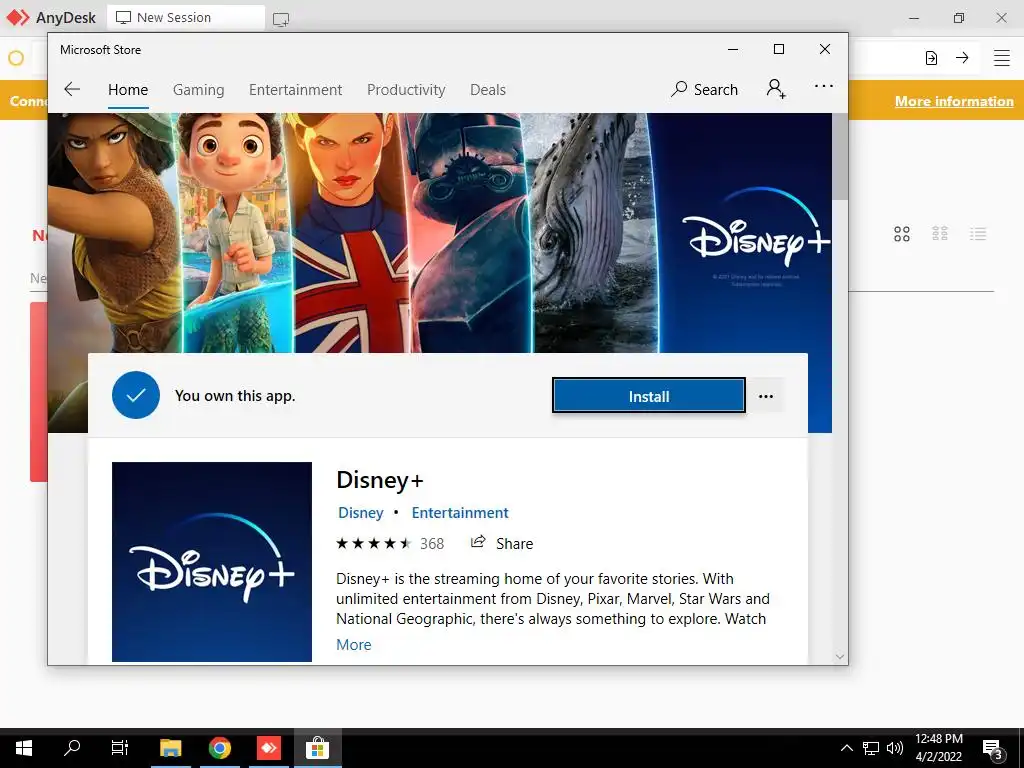Click the Share icon for Disney+
Viewport: 1024px width, 768px height.
pyautogui.click(x=478, y=542)
